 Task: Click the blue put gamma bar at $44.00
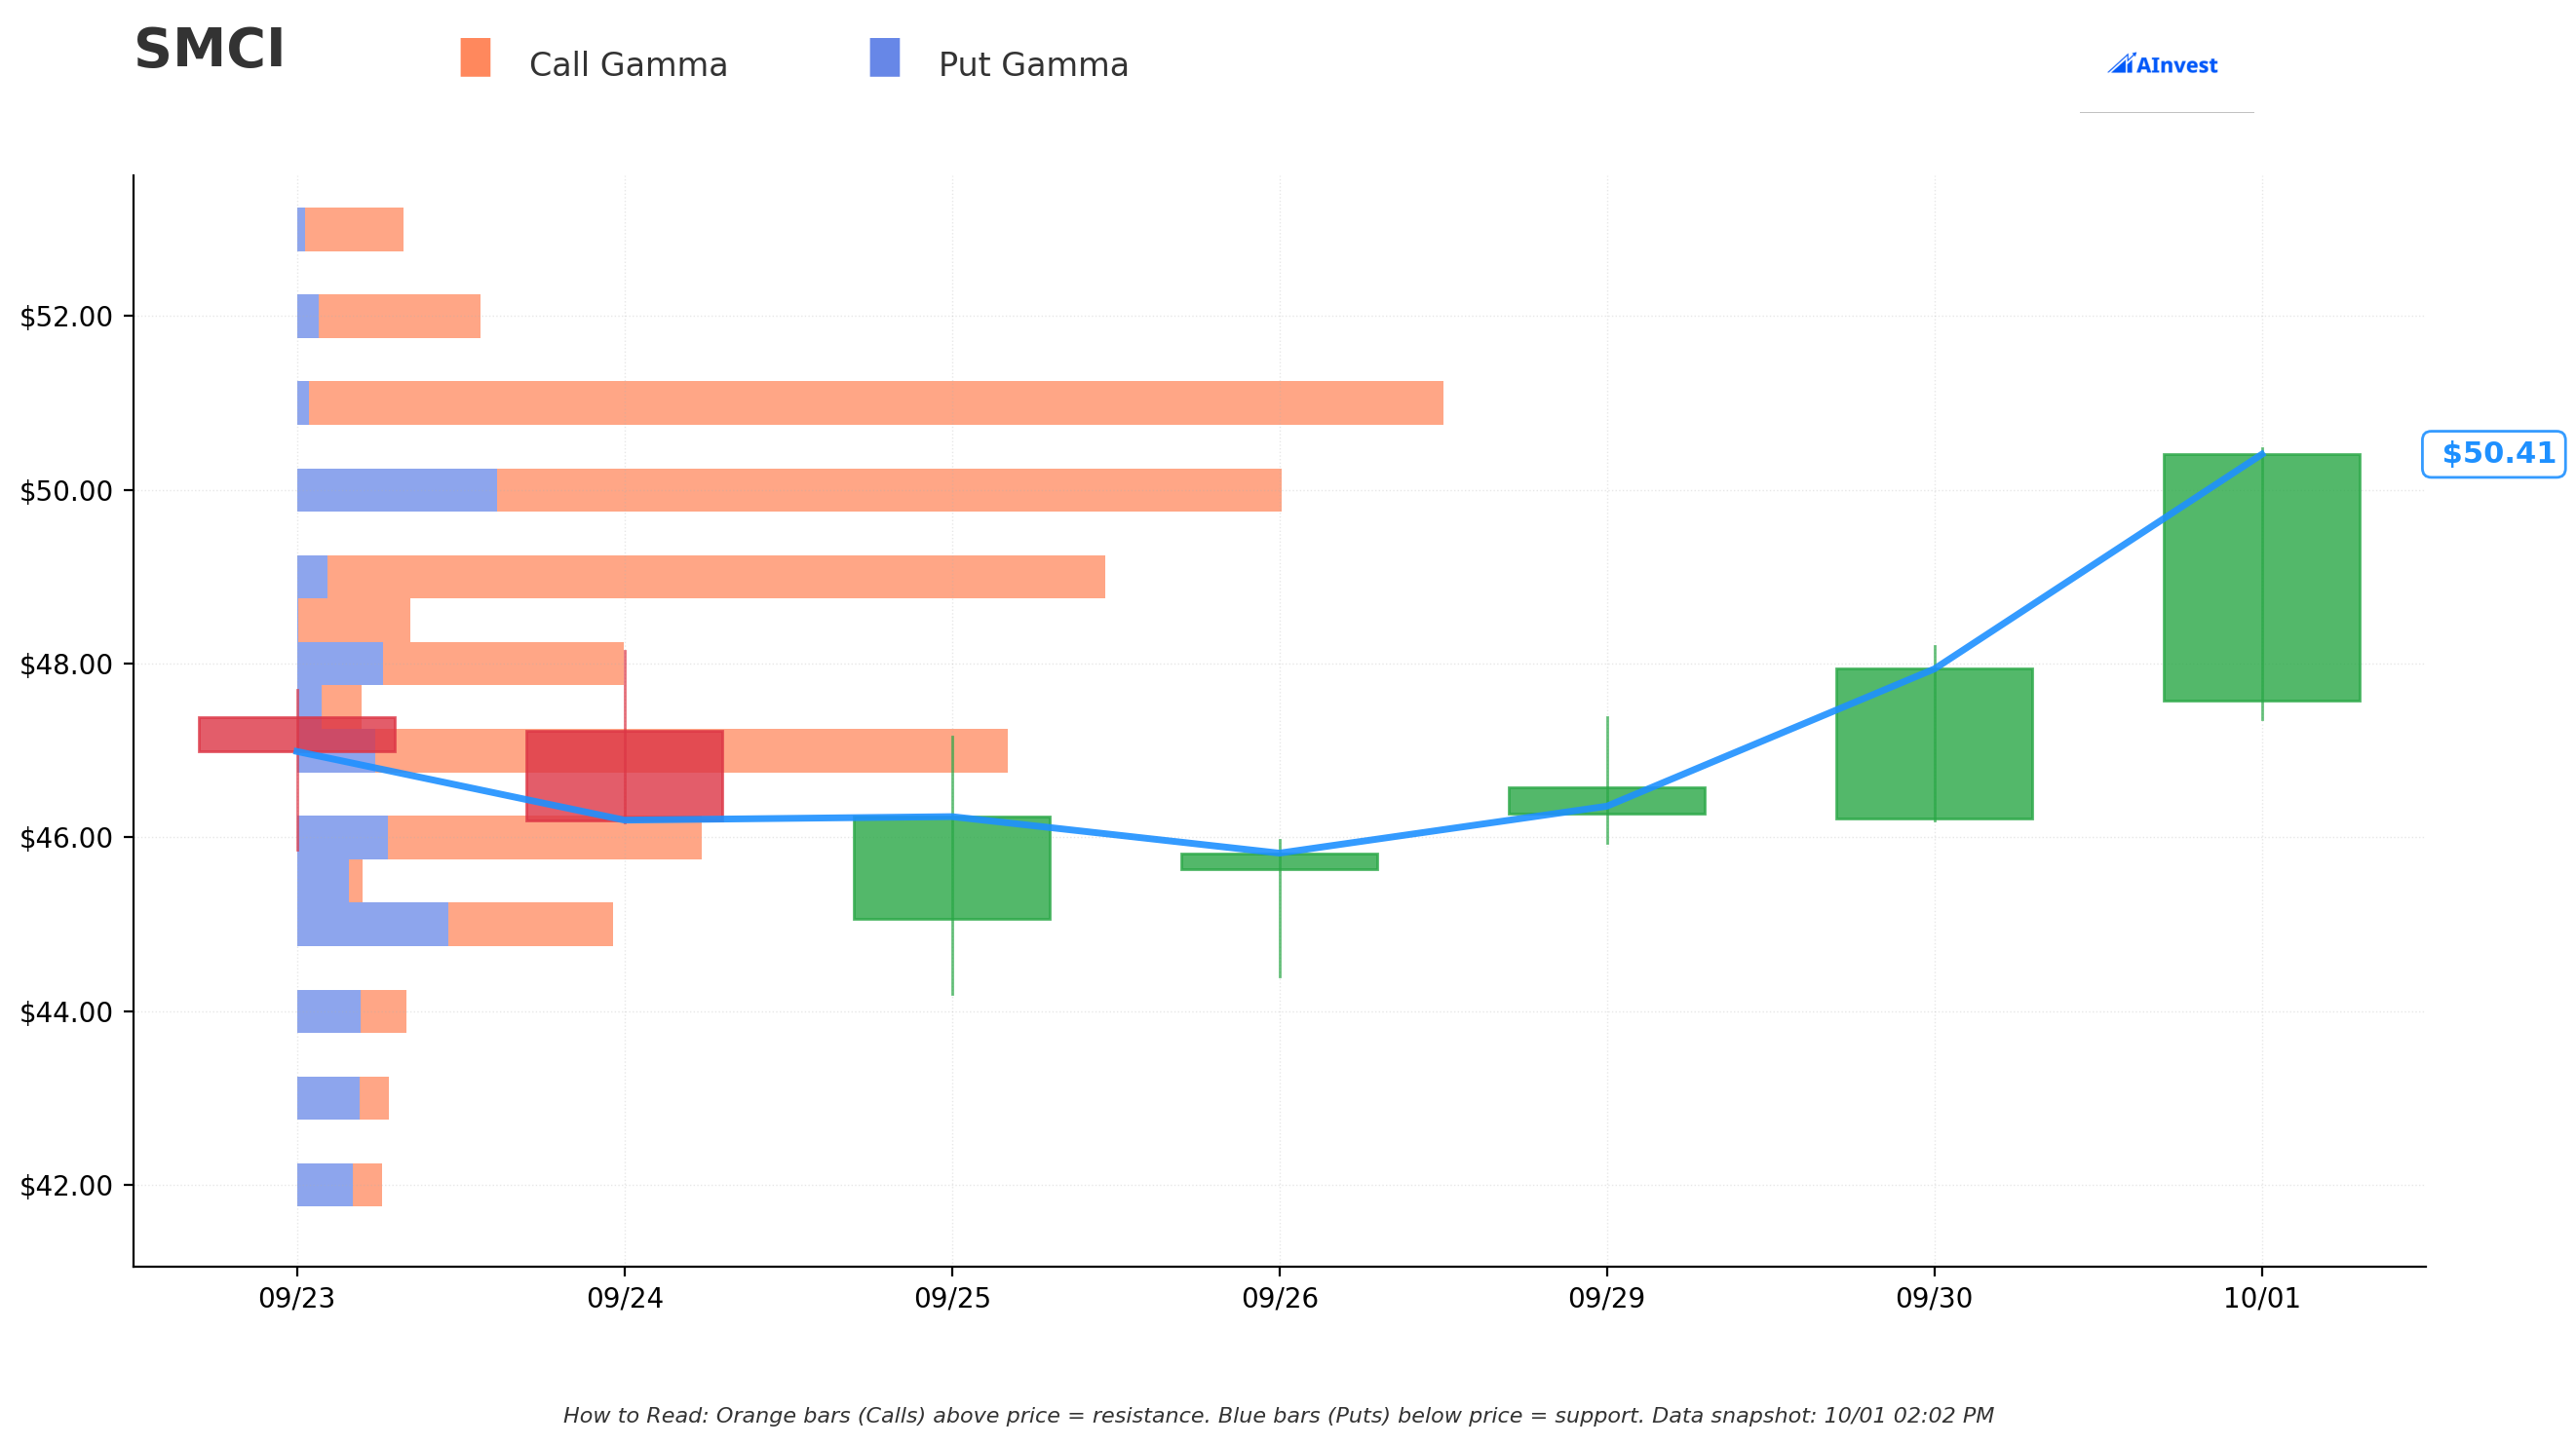pyautogui.click(x=329, y=1011)
